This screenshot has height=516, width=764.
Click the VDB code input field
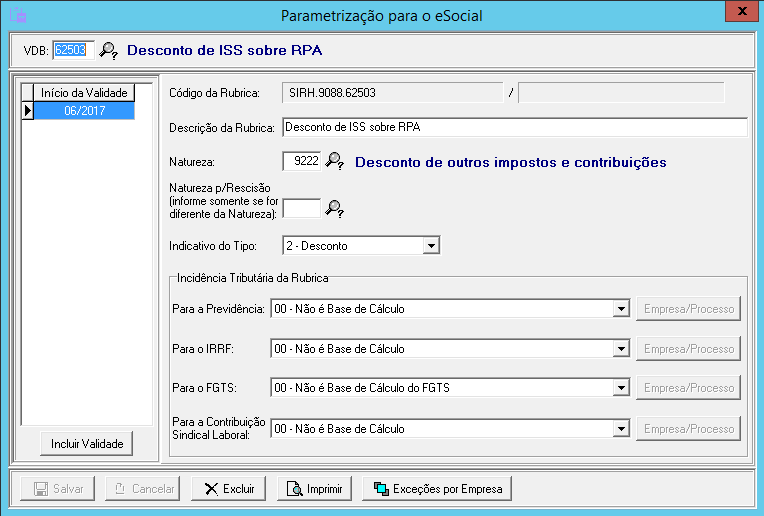[73, 50]
